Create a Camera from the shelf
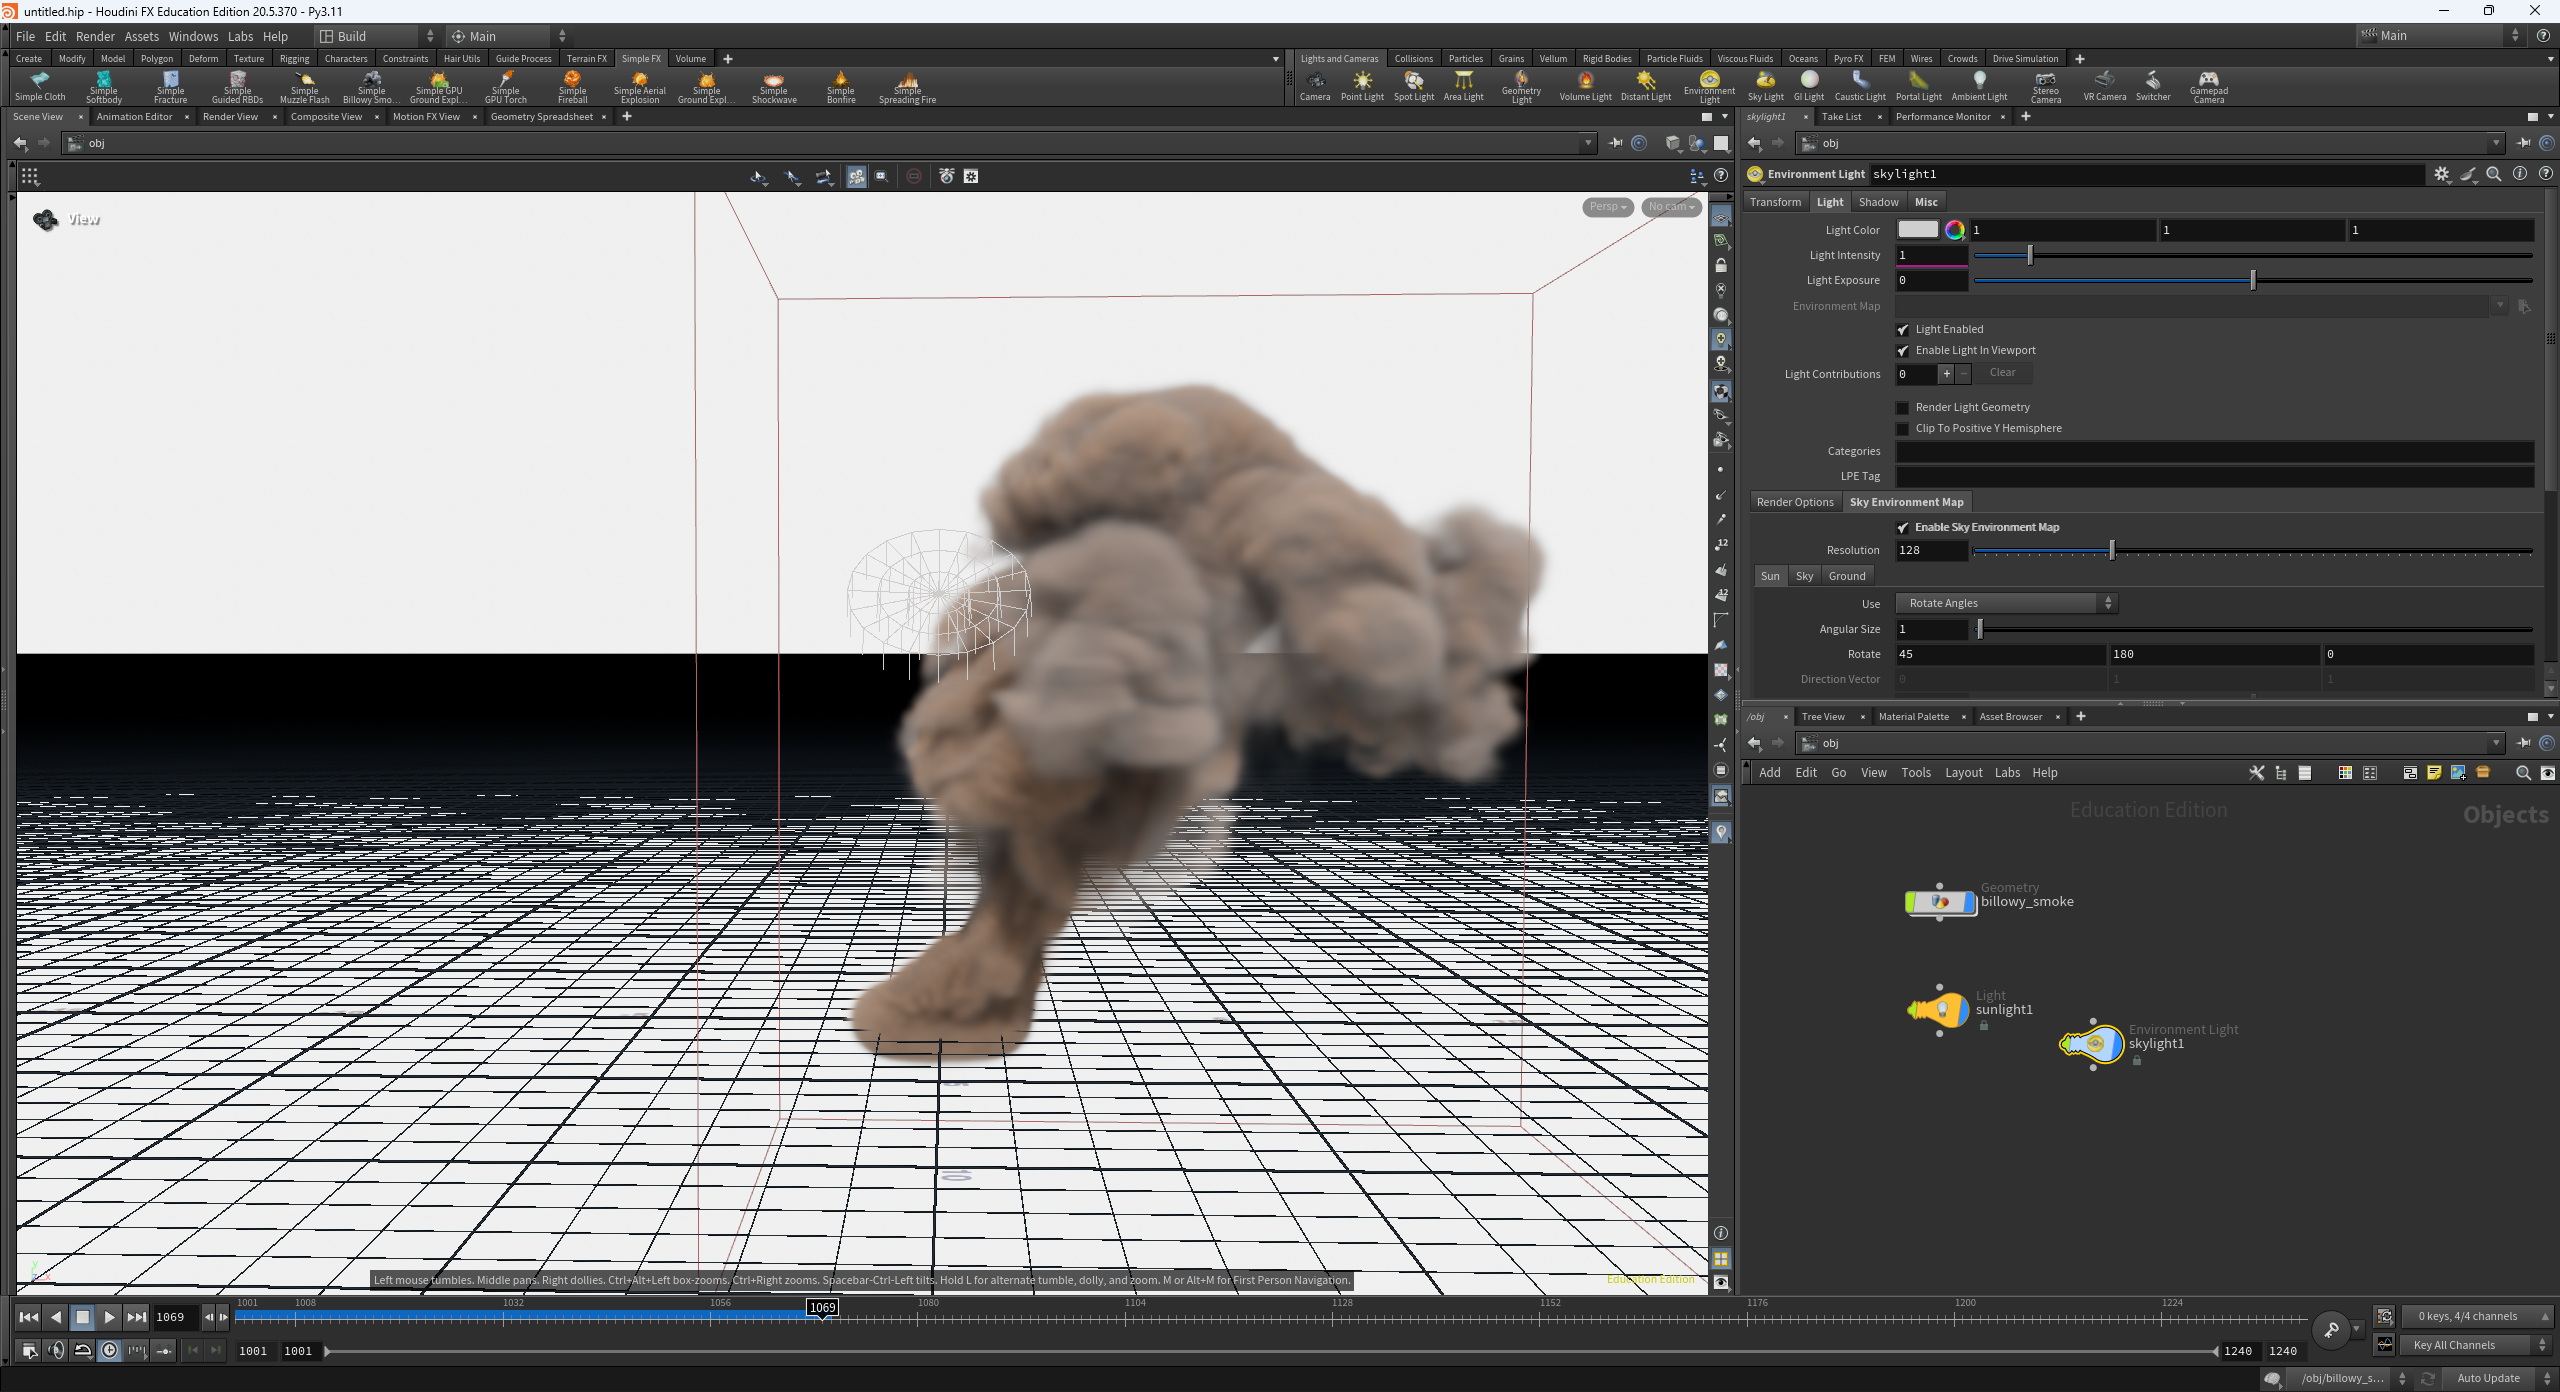The width and height of the screenshot is (2560, 1392). tap(1315, 87)
